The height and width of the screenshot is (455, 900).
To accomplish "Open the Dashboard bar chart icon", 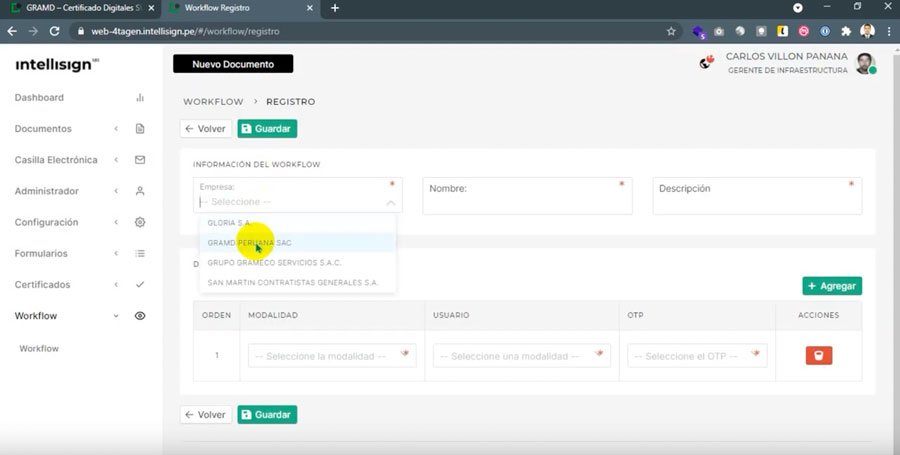I will pyautogui.click(x=139, y=98).
